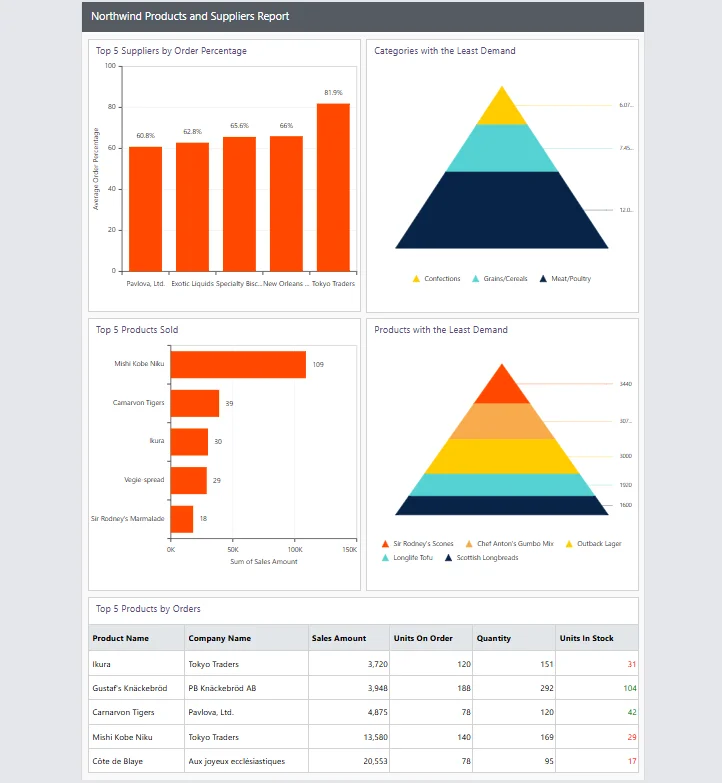Click the Confections yellow legend triangle
722x783 pixels.
(416, 279)
